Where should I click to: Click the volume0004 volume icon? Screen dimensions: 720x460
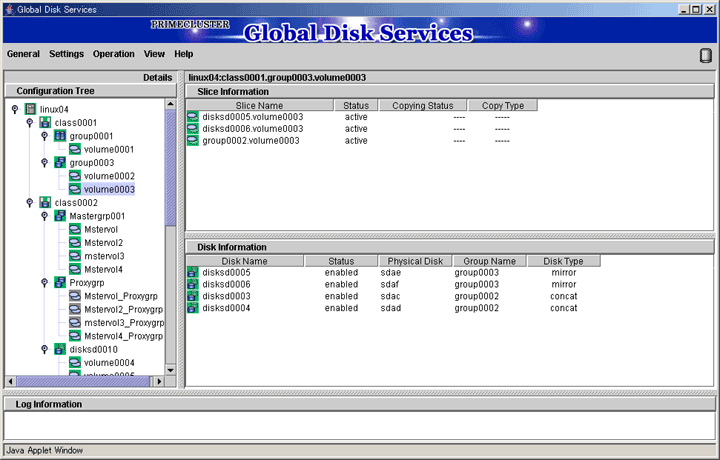coord(75,362)
